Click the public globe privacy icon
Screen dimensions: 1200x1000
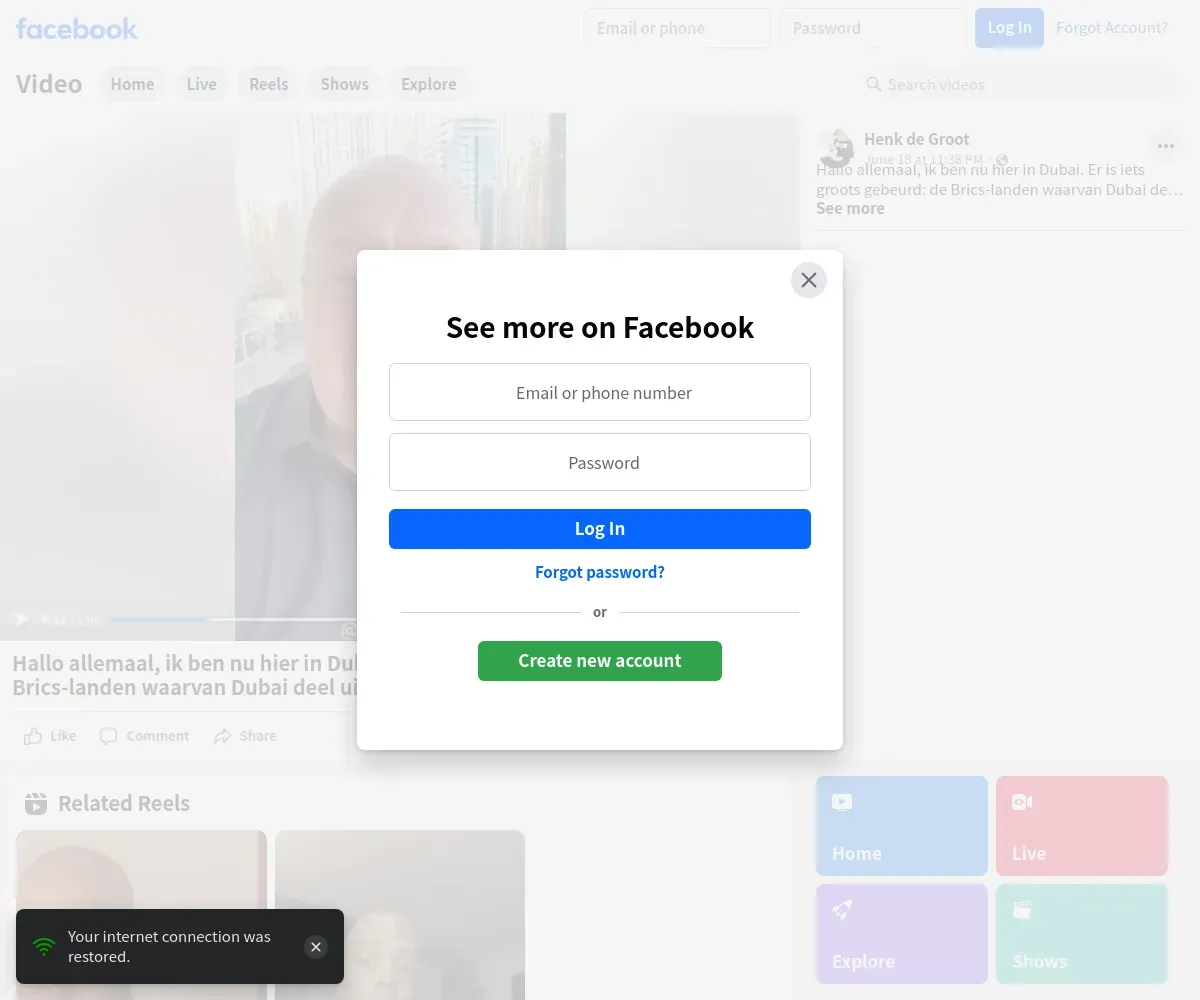coord(1002,160)
